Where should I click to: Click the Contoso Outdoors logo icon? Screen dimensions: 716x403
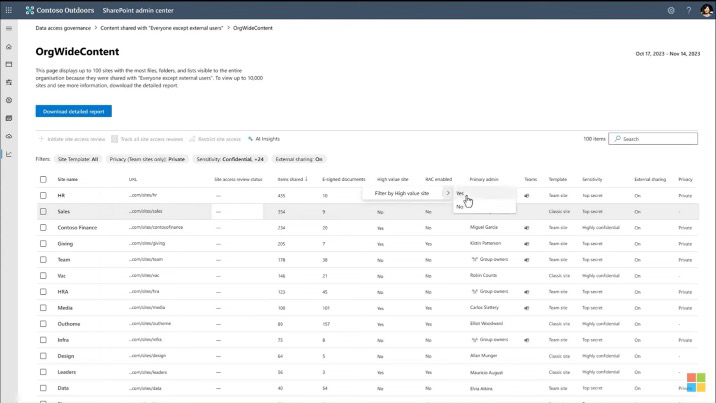pos(30,10)
